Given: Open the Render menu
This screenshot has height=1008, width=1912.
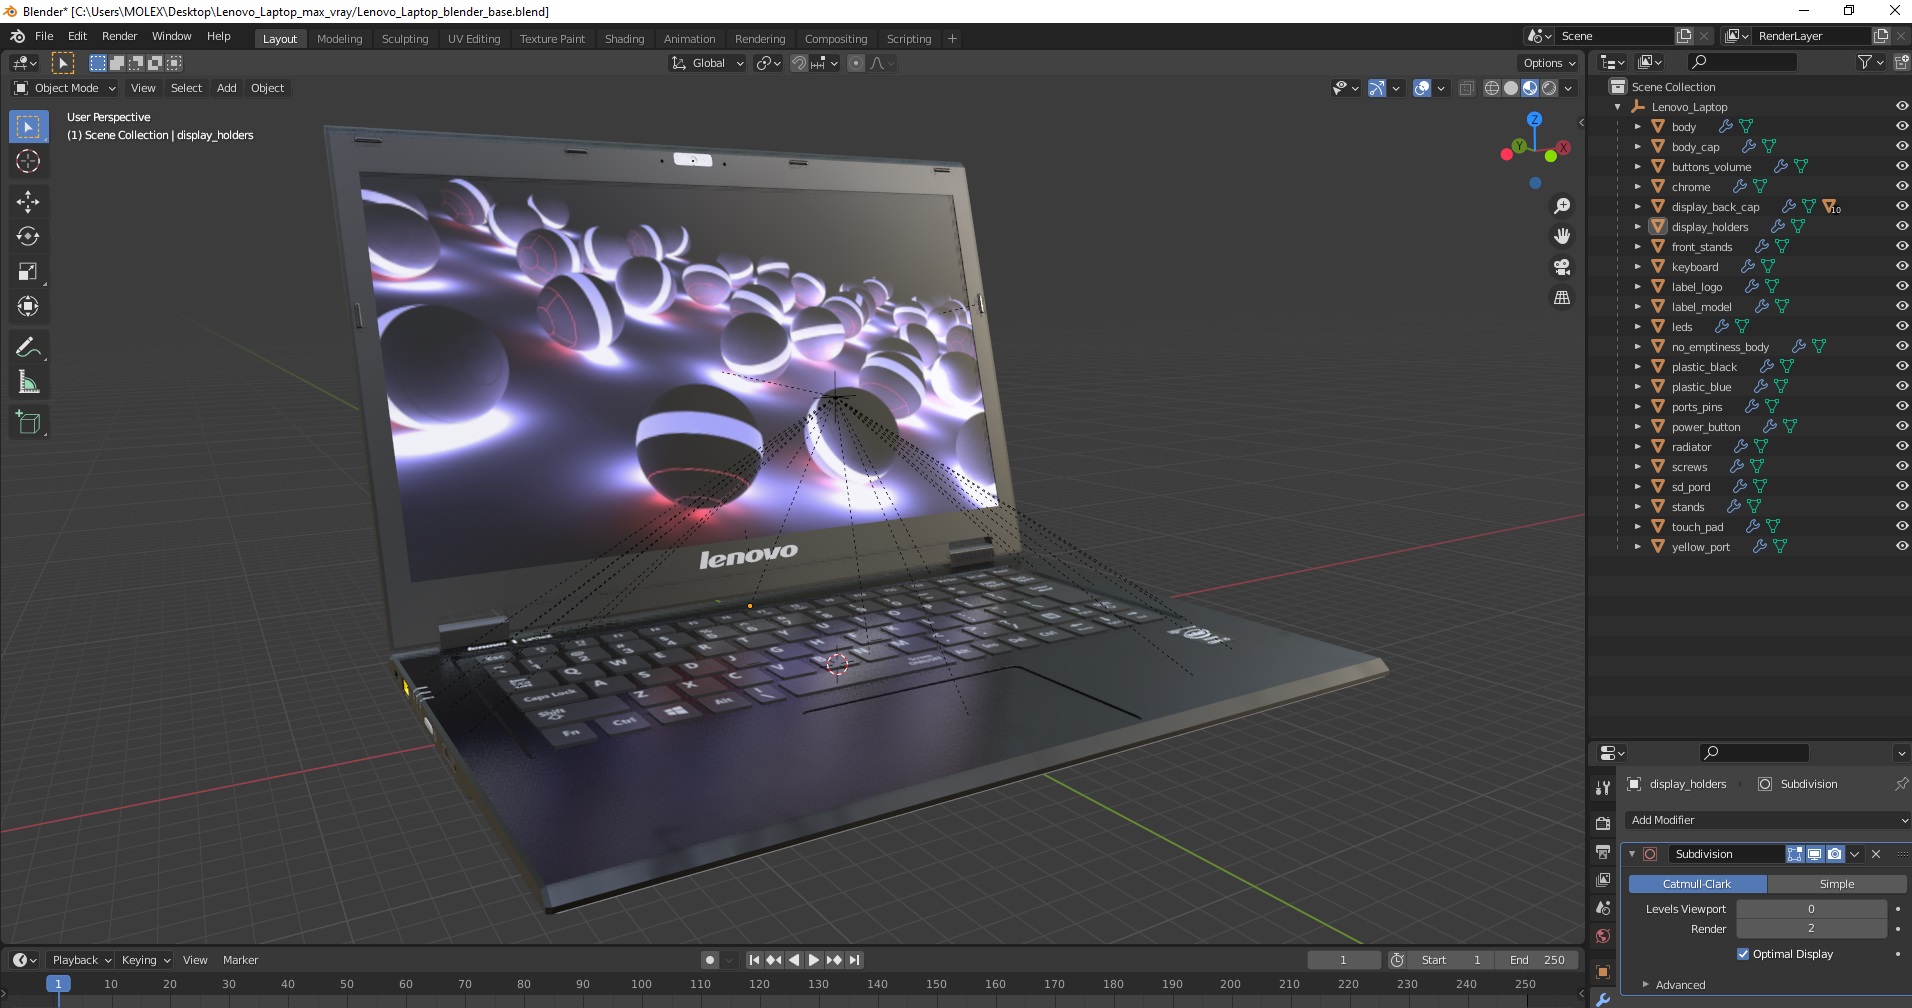Looking at the screenshot, I should coord(119,36).
